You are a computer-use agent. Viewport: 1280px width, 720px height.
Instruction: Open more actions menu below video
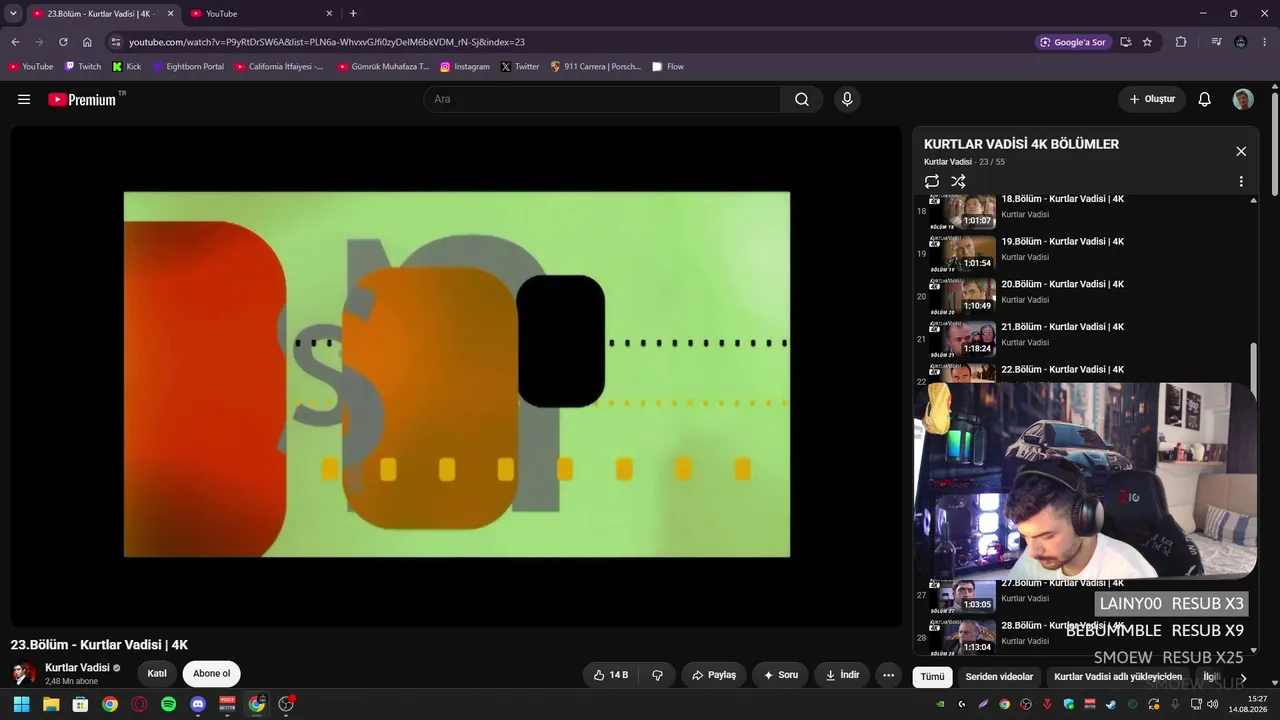tap(888, 675)
